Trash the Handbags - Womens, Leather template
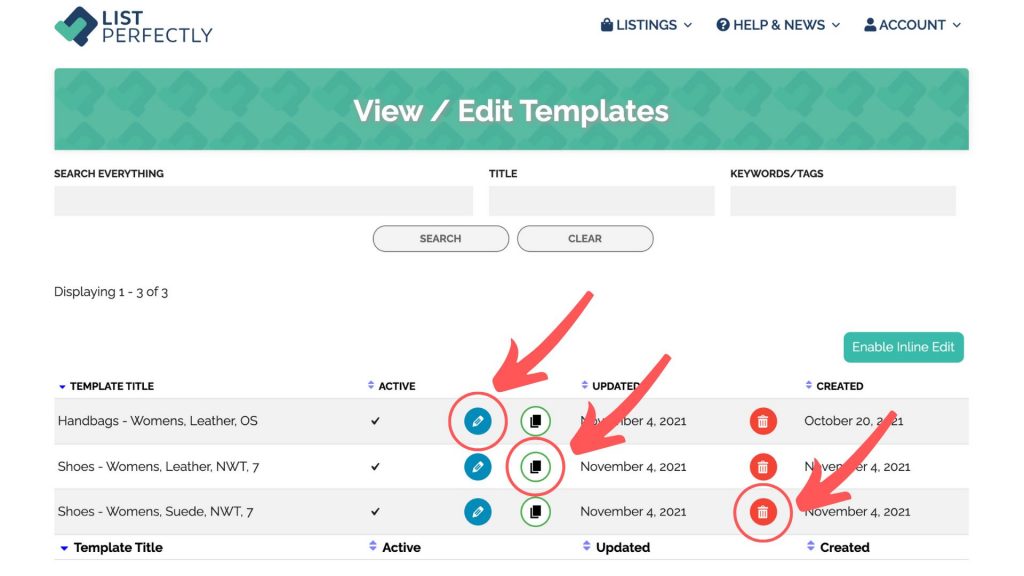 pyautogui.click(x=763, y=421)
